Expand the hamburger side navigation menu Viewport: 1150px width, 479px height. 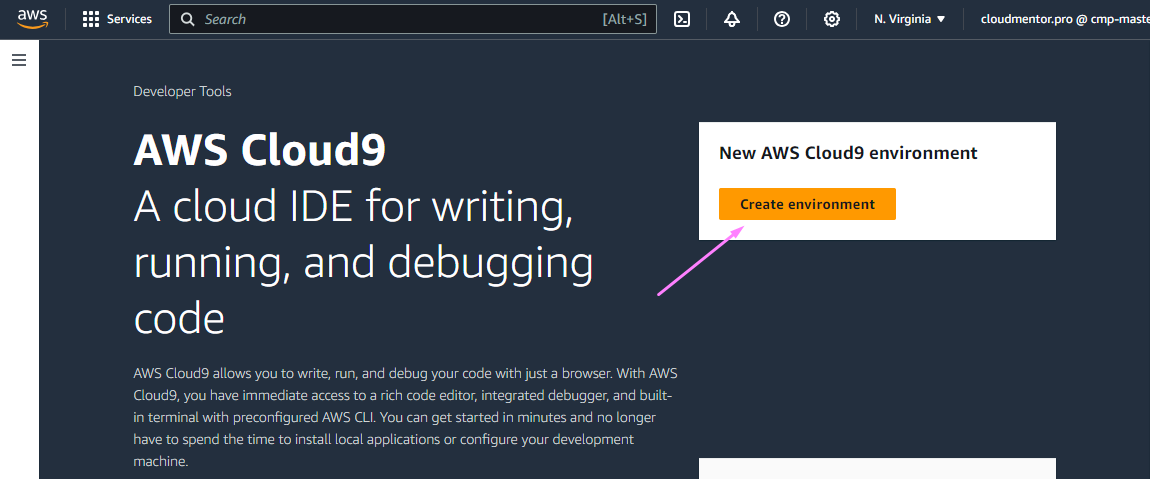point(18,61)
